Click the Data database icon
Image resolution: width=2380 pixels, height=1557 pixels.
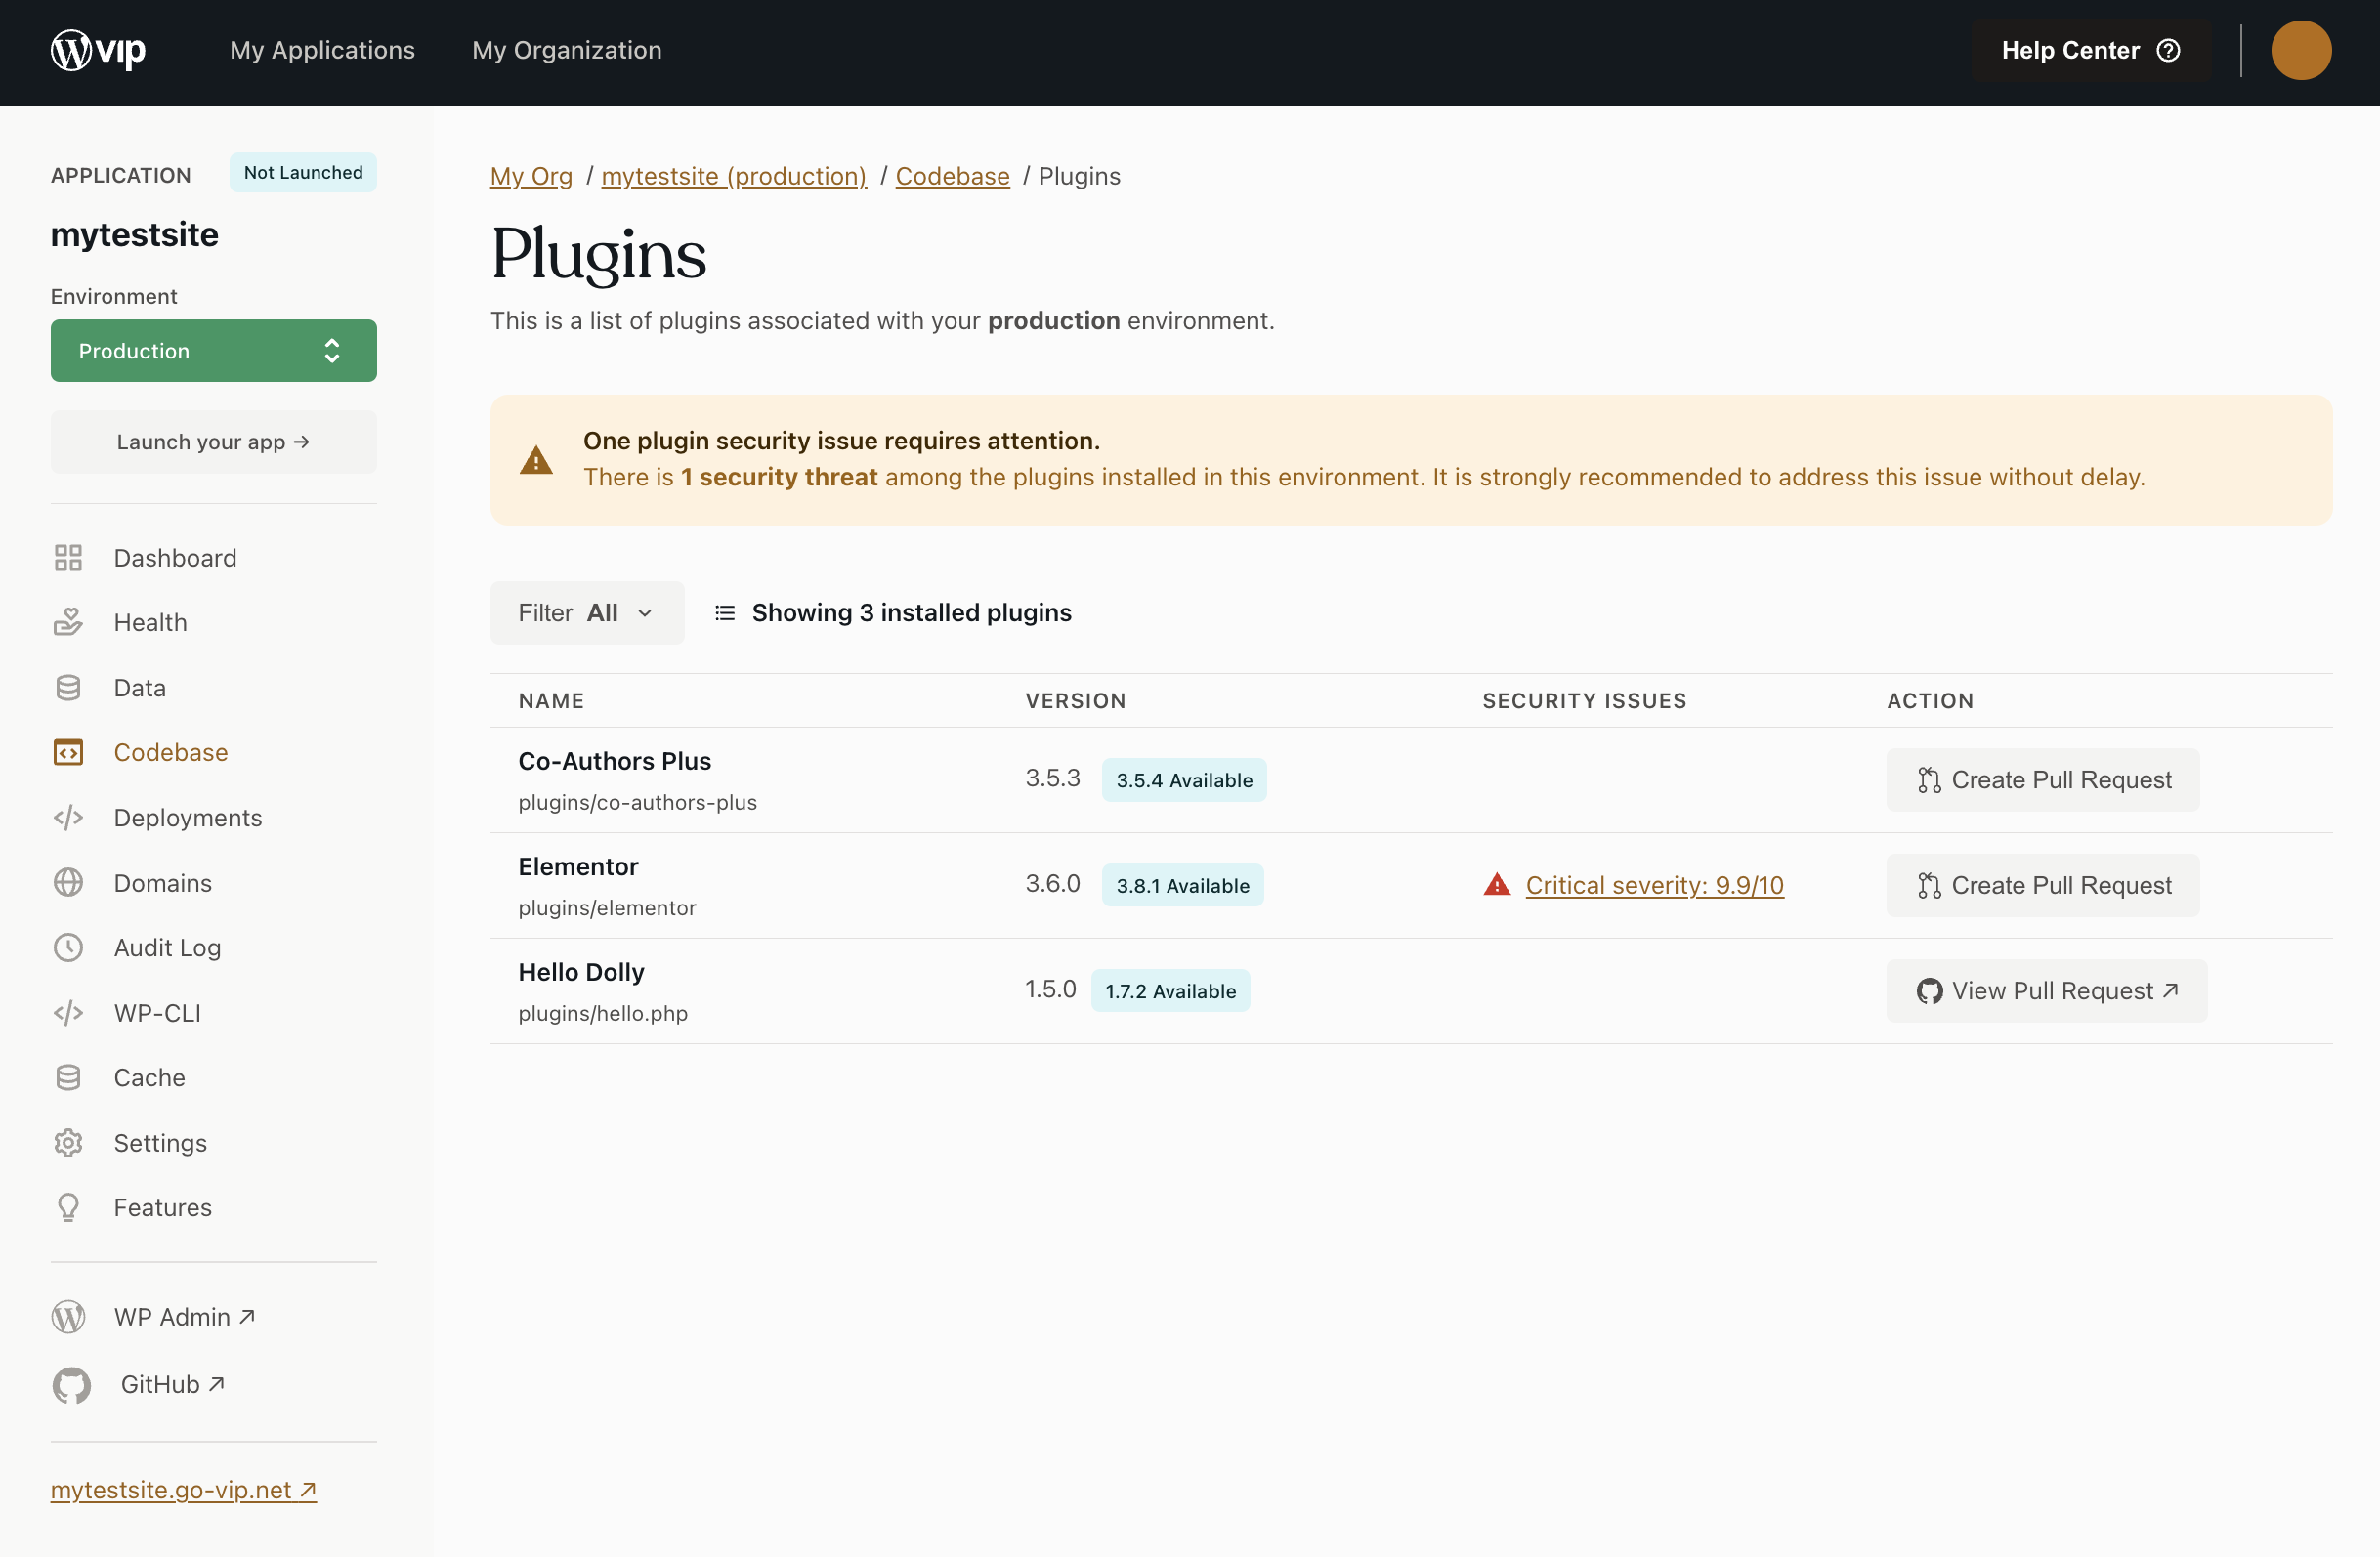pos(68,688)
